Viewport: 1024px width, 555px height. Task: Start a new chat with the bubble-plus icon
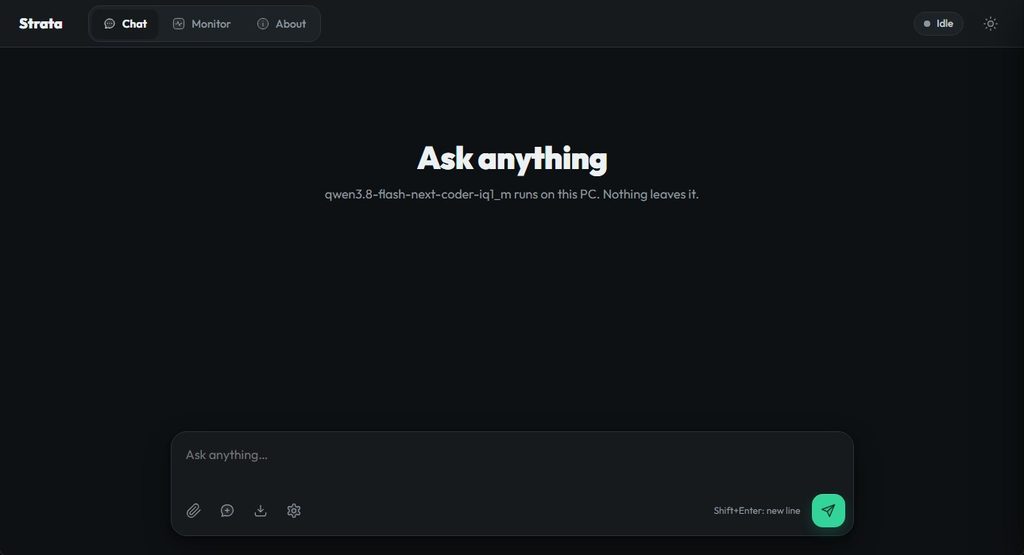(x=227, y=511)
